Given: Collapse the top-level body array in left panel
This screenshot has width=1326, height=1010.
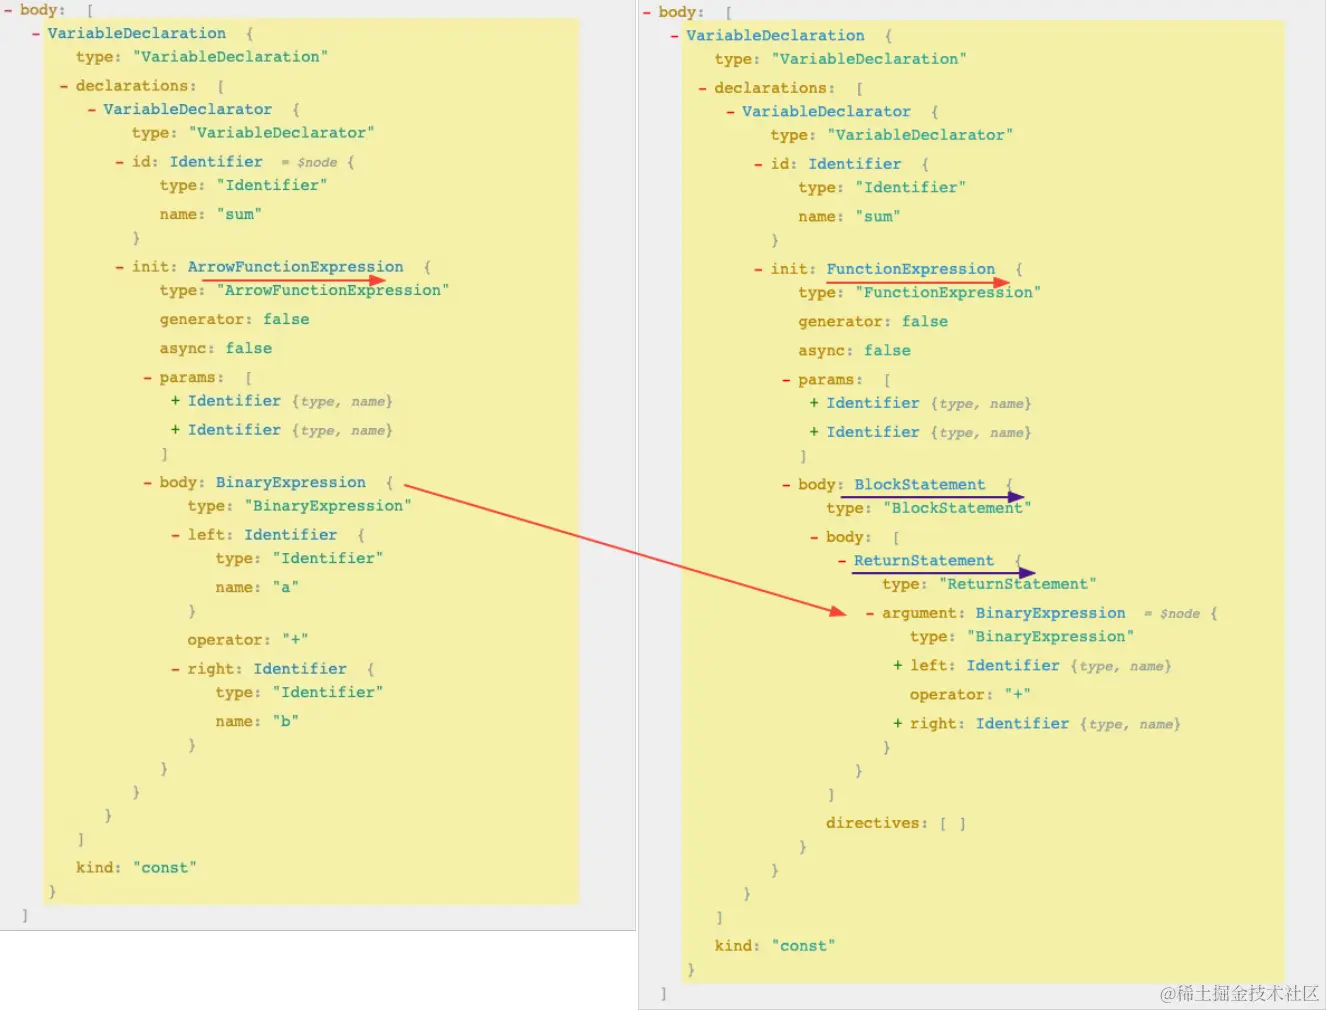Looking at the screenshot, I should click(8, 10).
